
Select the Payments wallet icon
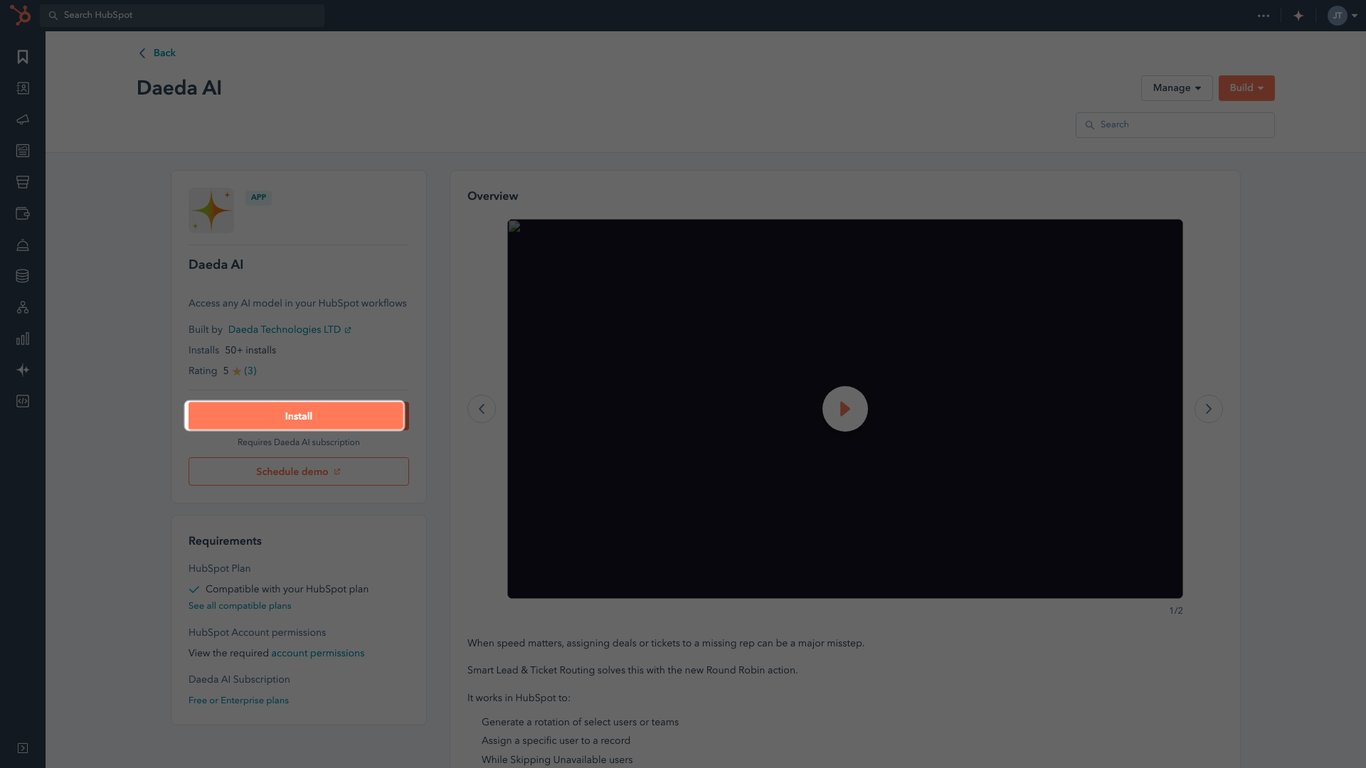tap(20, 211)
